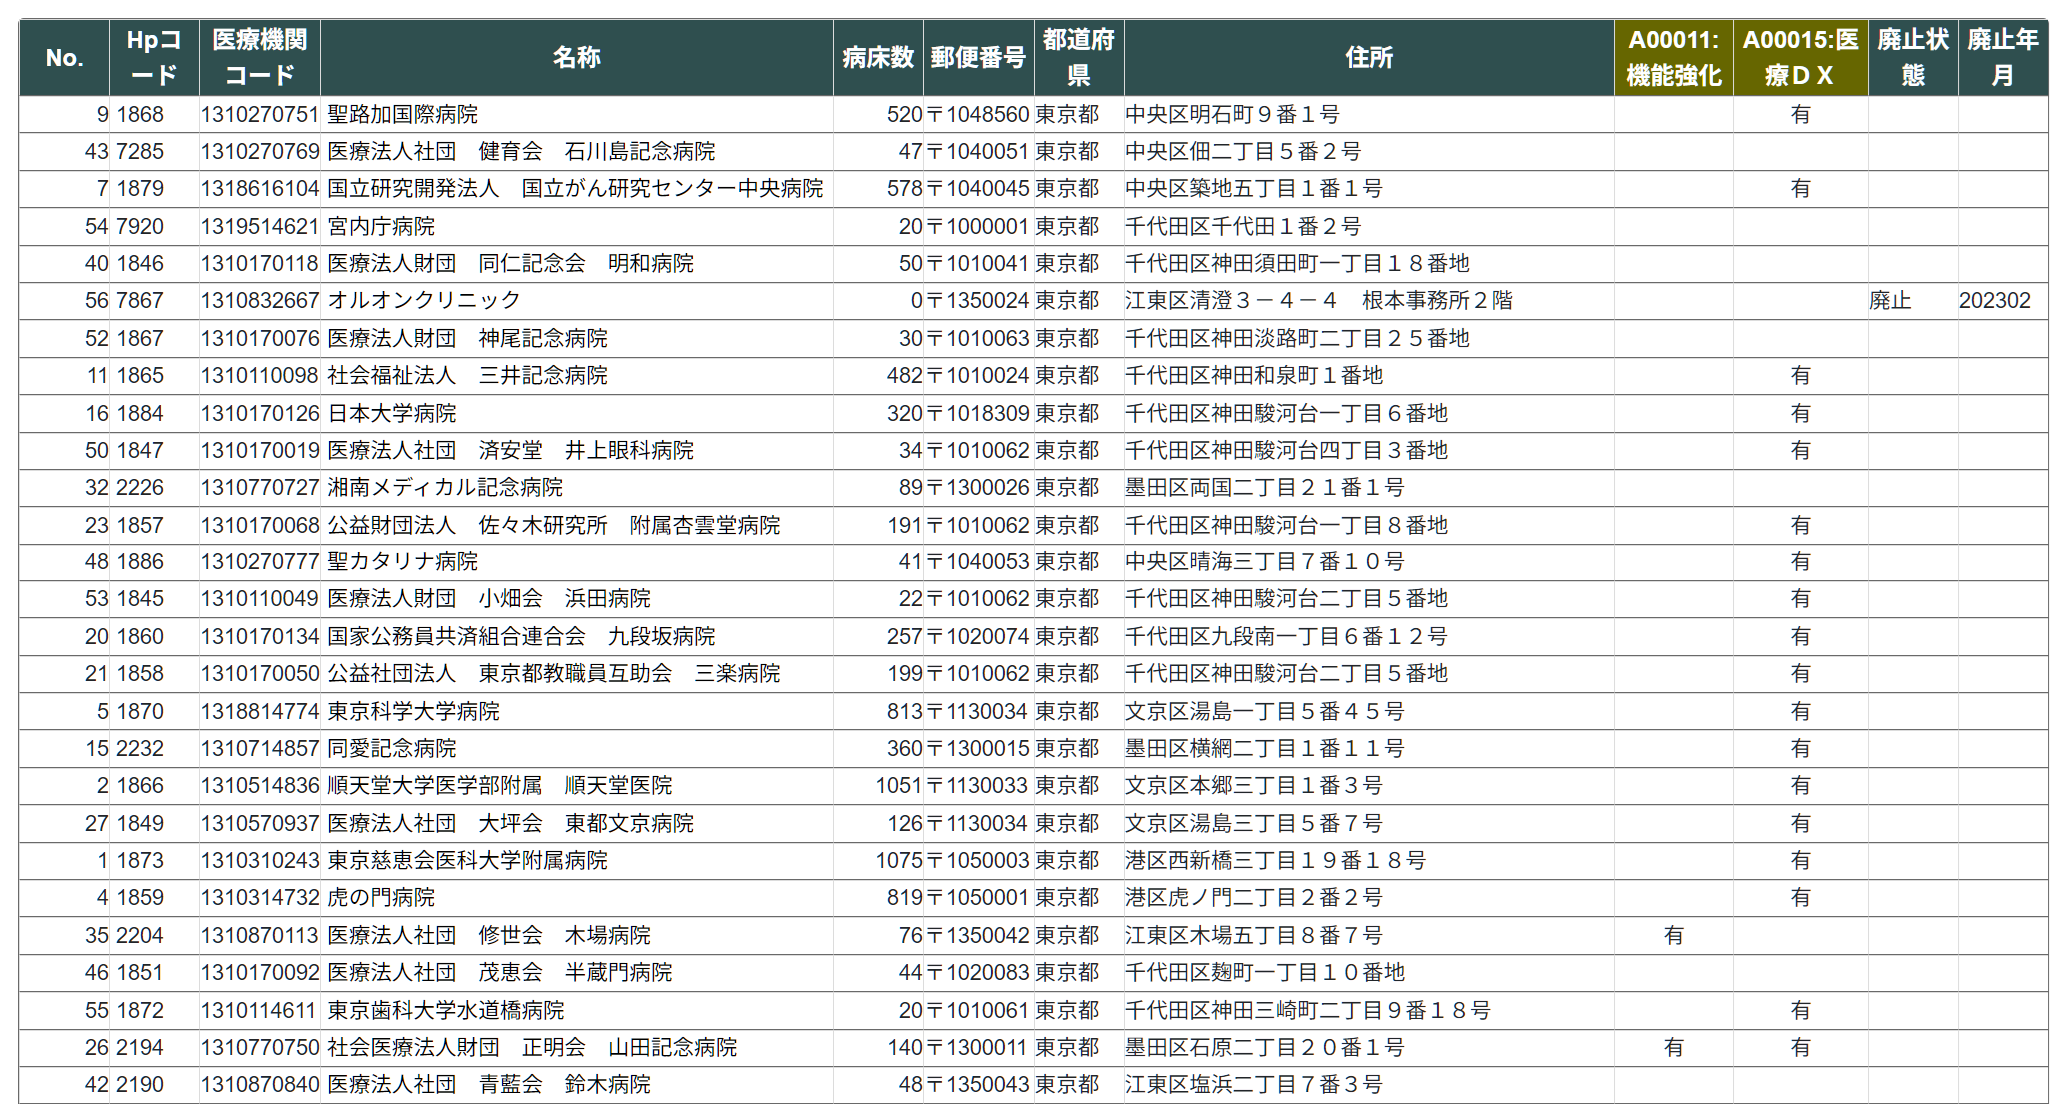Viewport: 2067px width, 1119px height.
Task: Click bed count 1075 cell
Action: tap(878, 861)
